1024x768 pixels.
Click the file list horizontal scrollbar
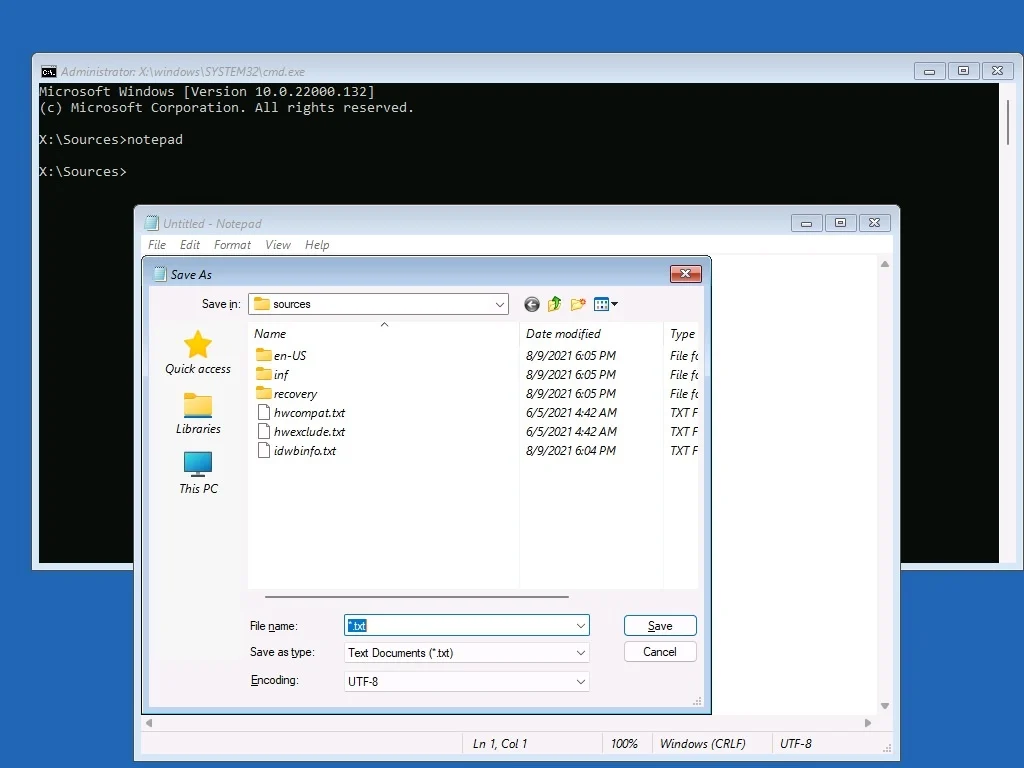coord(417,596)
